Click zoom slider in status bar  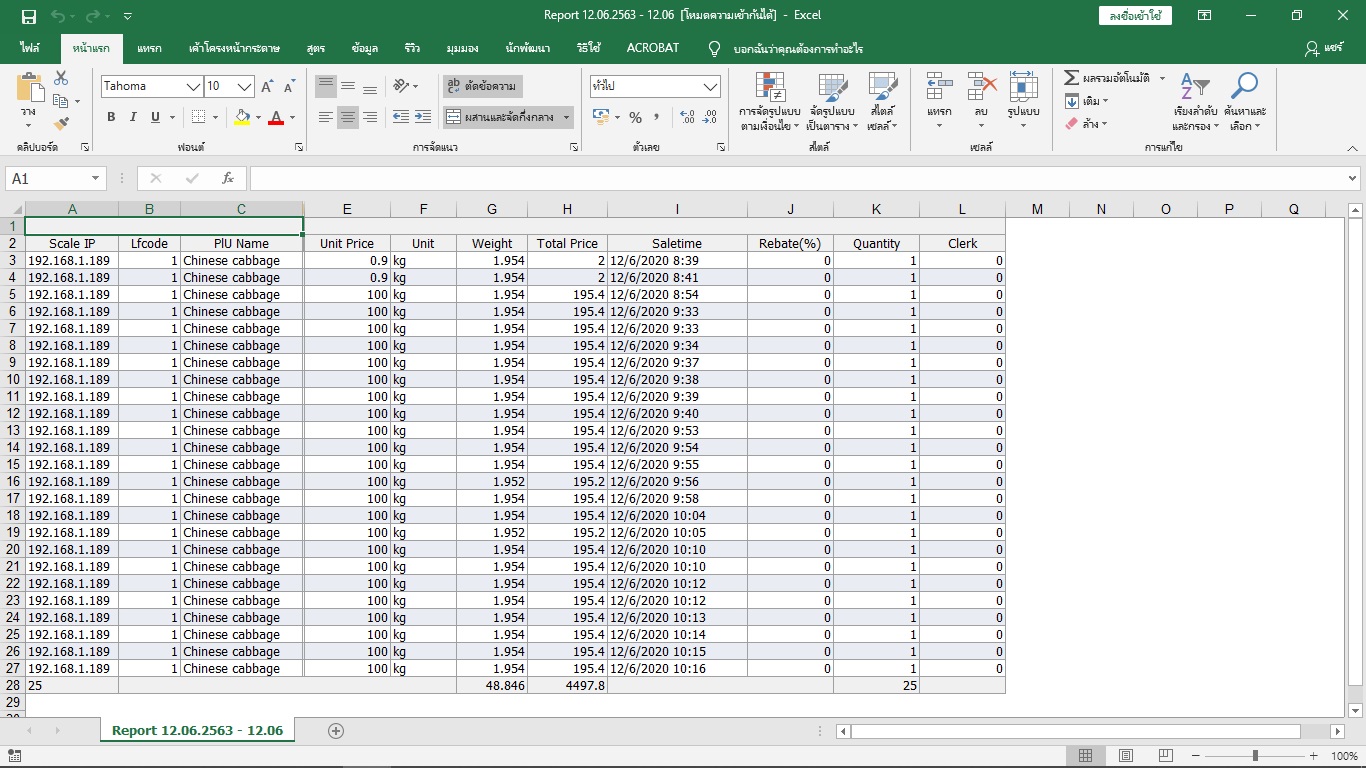[1255, 756]
